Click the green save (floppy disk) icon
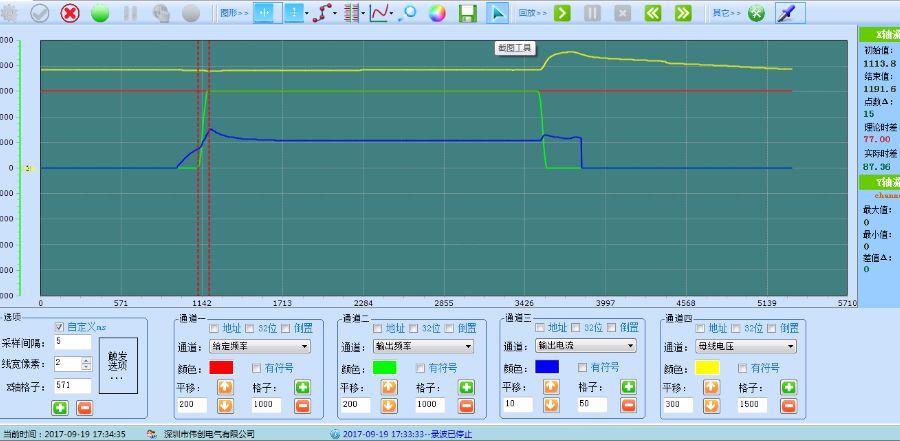Screen dimensions: 900x441 [x=467, y=13]
